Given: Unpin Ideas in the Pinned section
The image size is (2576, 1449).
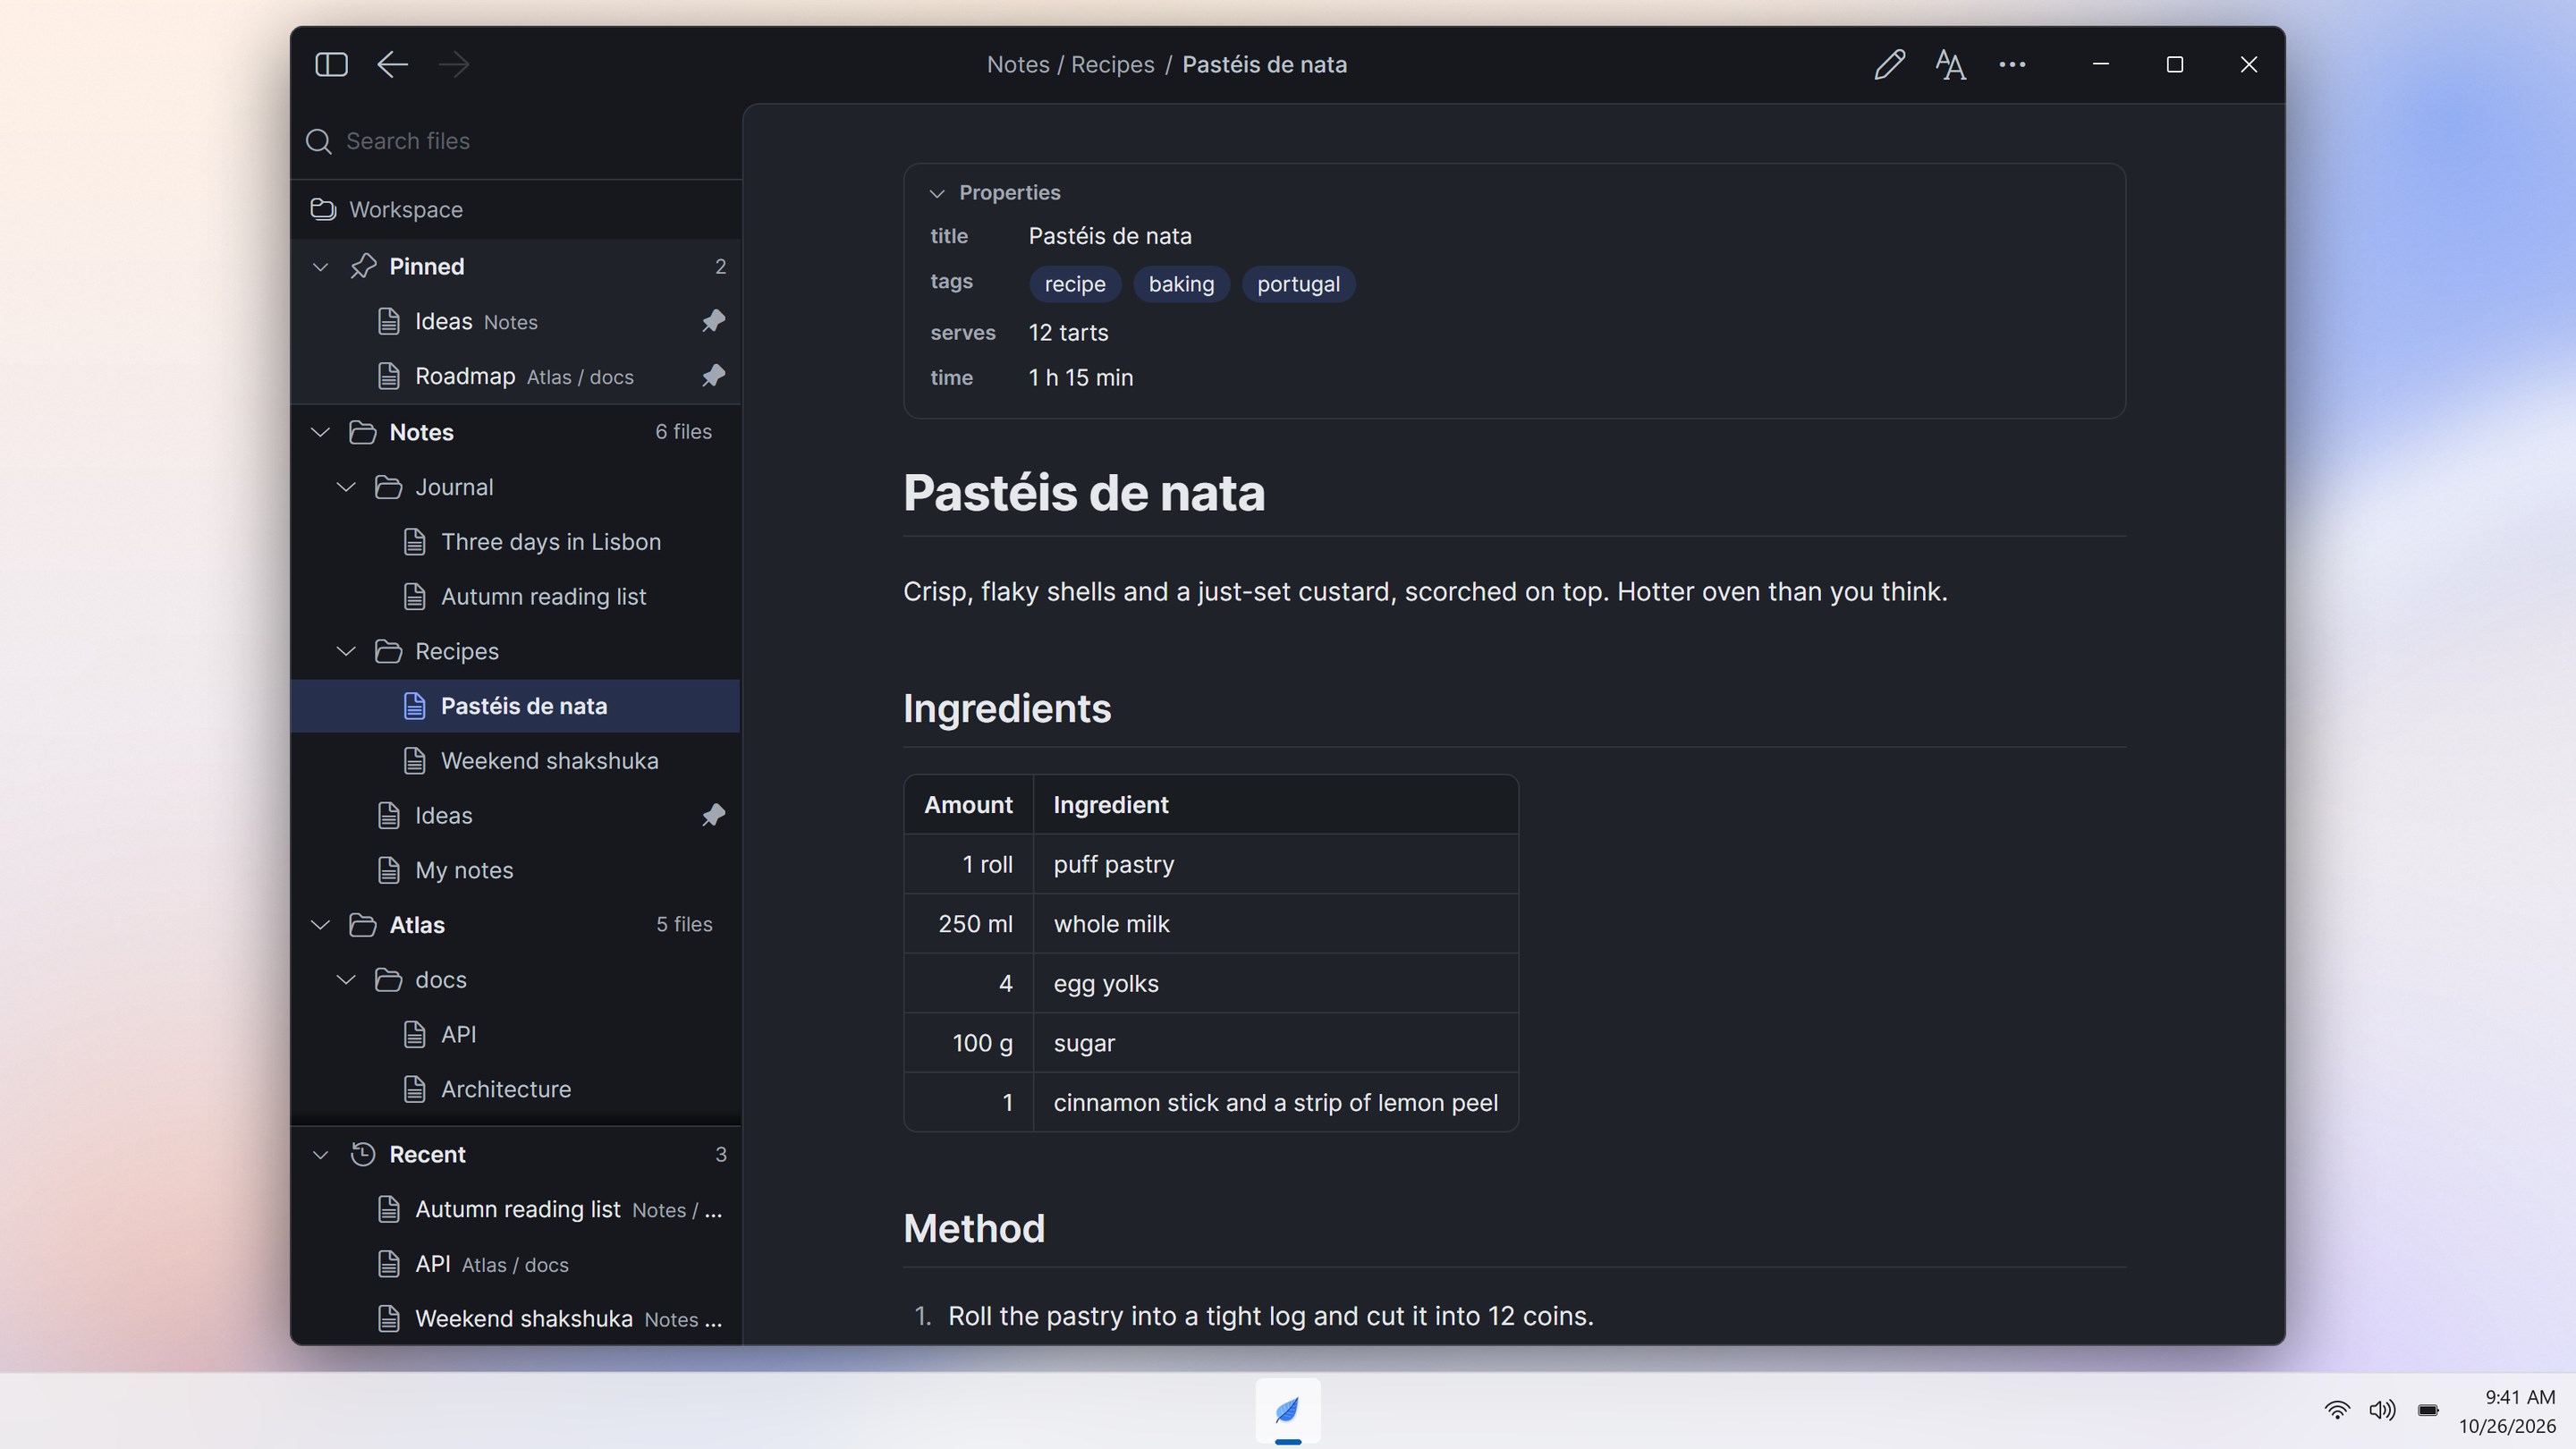Looking at the screenshot, I should pos(713,321).
